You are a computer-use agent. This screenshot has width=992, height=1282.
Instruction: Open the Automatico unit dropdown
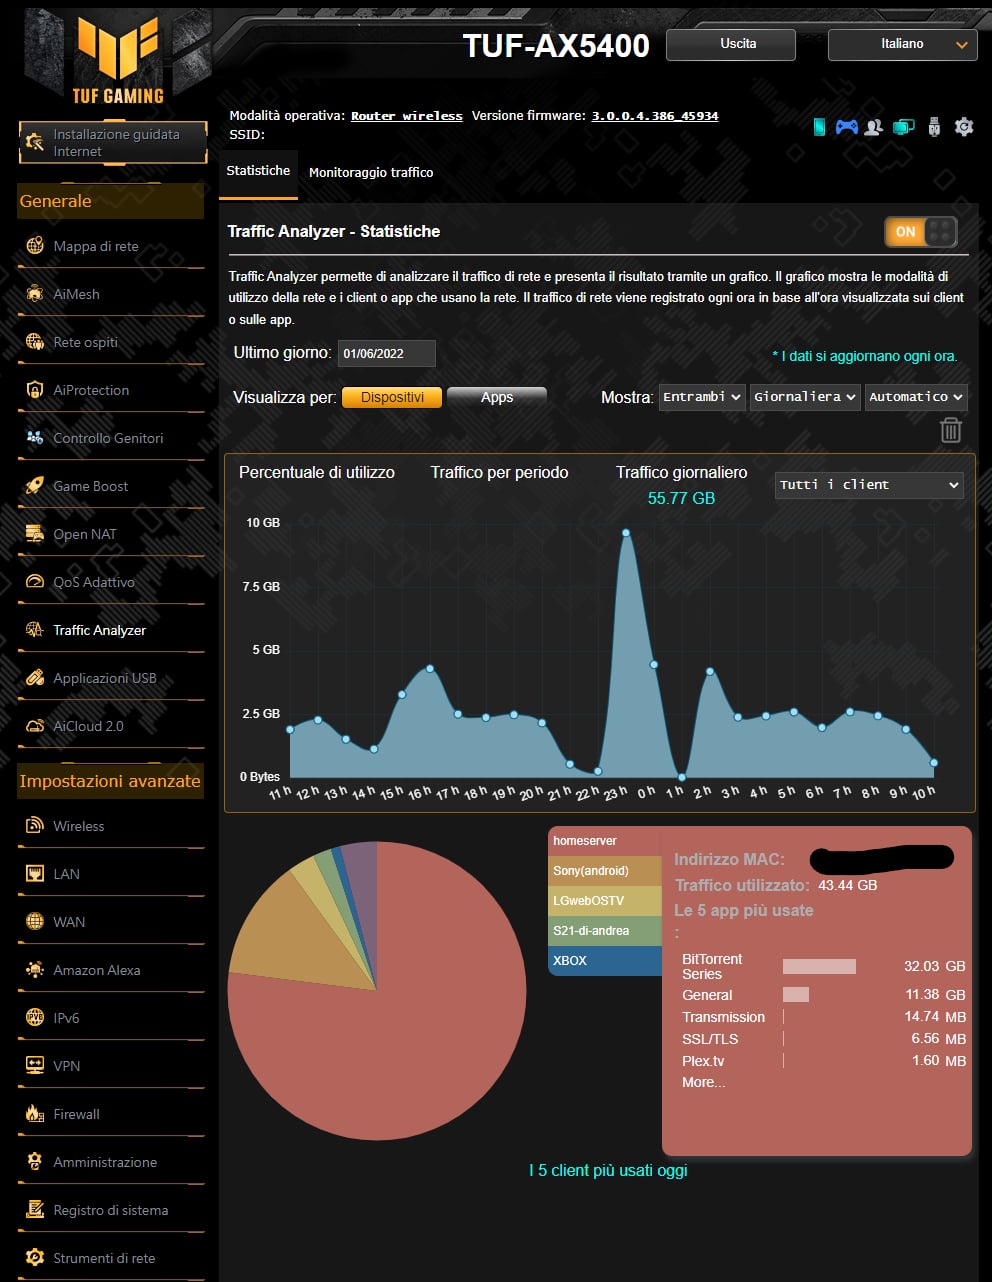[x=915, y=397]
